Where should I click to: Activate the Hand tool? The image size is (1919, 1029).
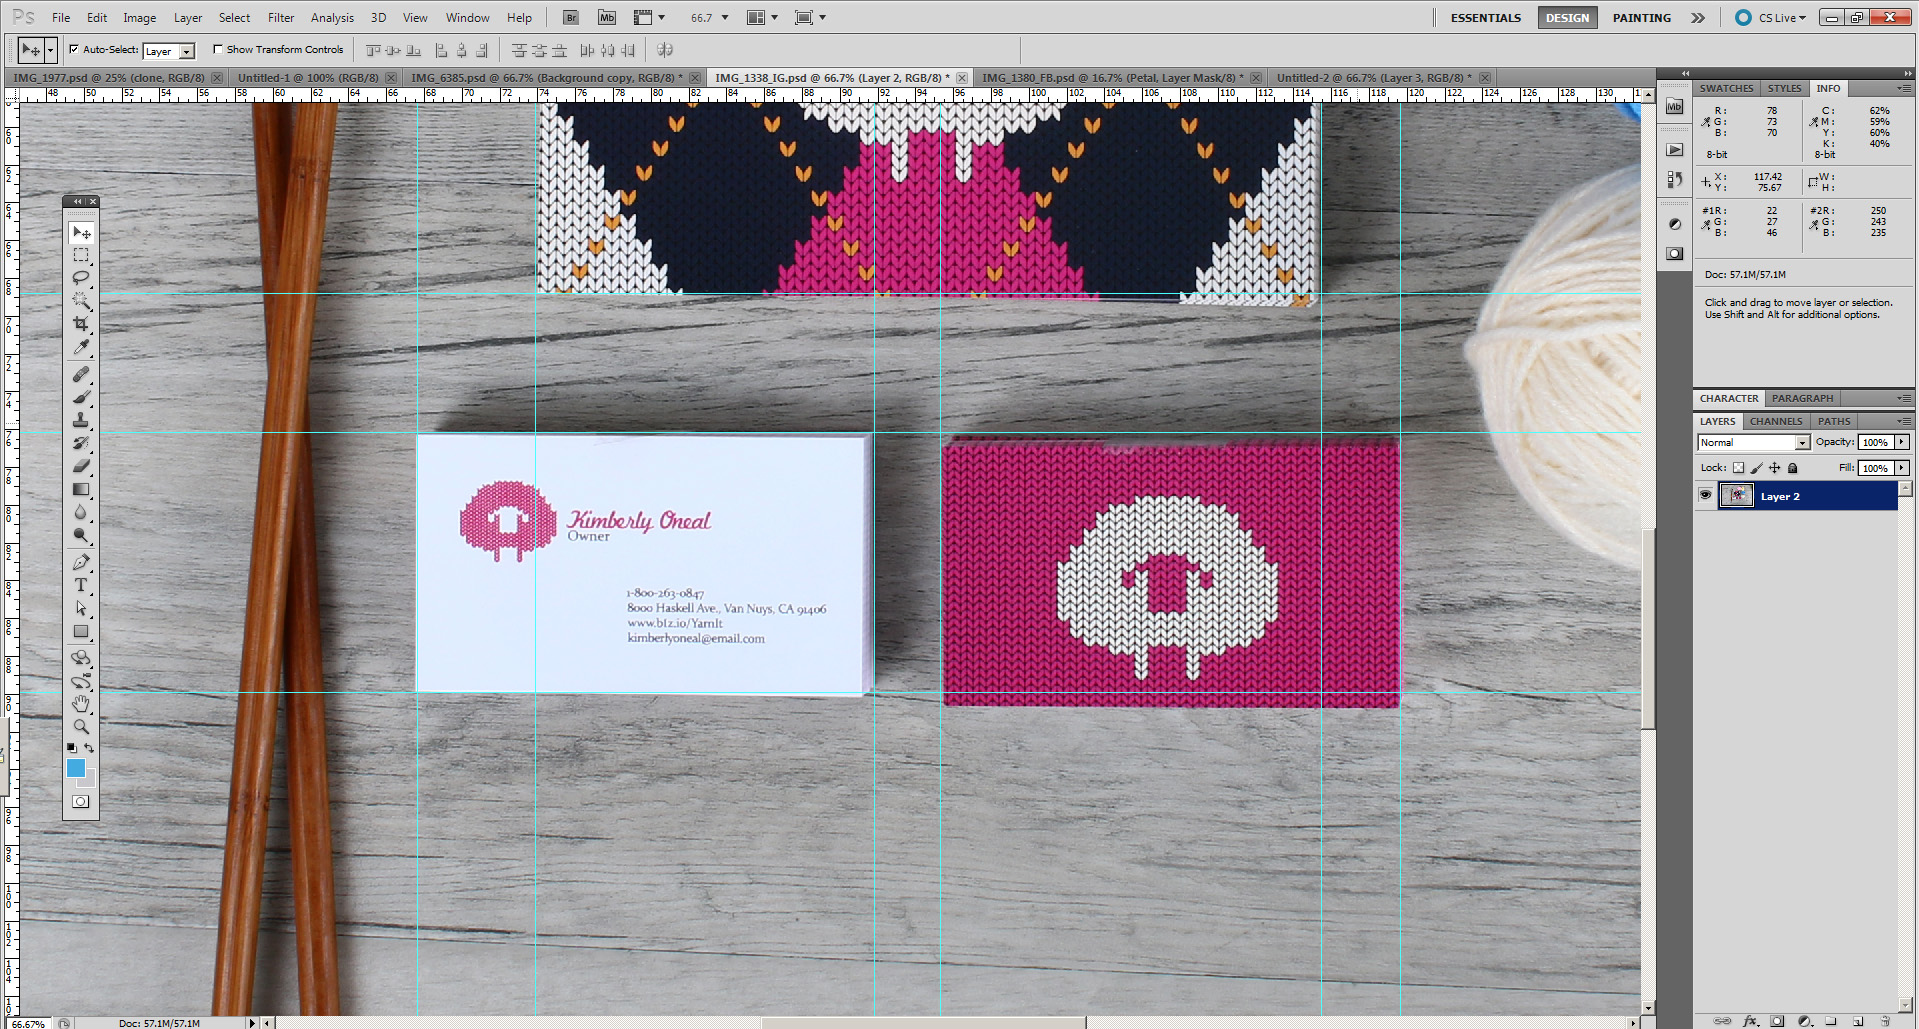(81, 704)
